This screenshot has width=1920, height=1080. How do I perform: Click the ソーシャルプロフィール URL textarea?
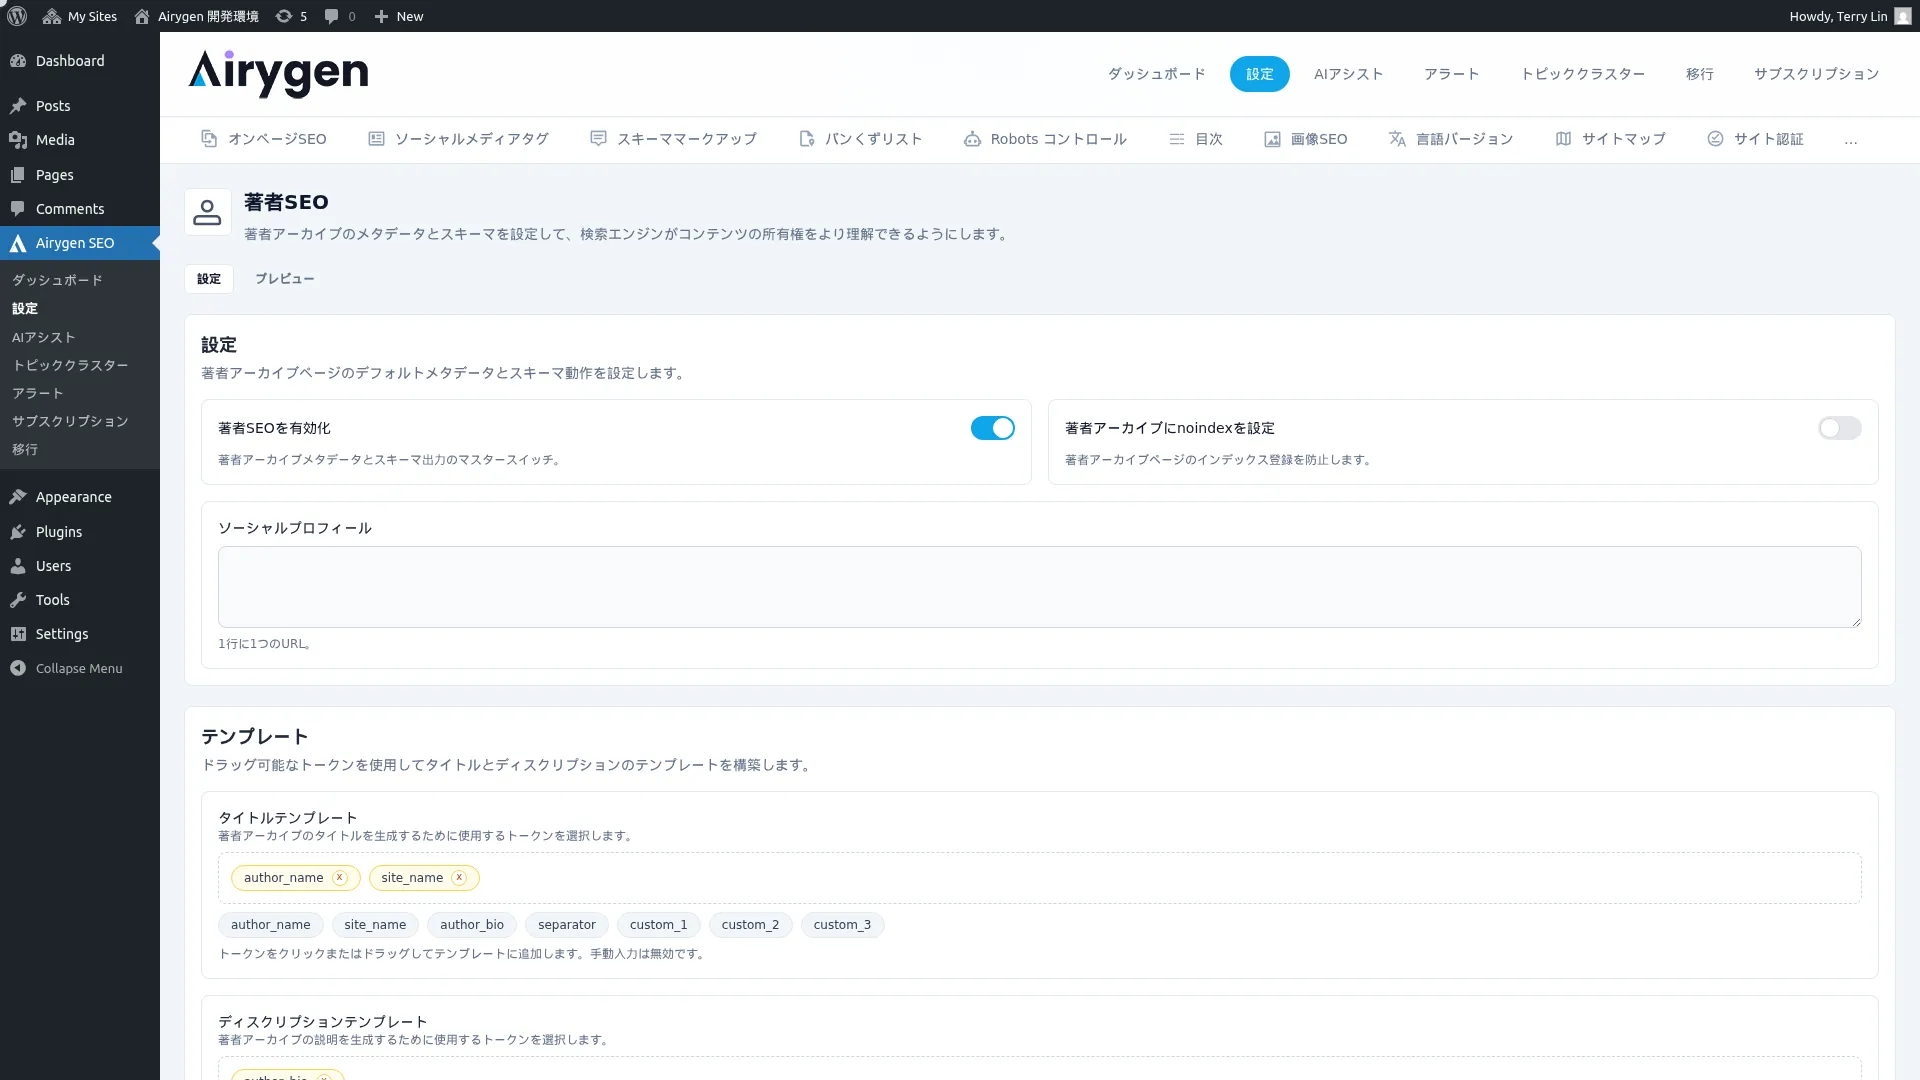1039,587
